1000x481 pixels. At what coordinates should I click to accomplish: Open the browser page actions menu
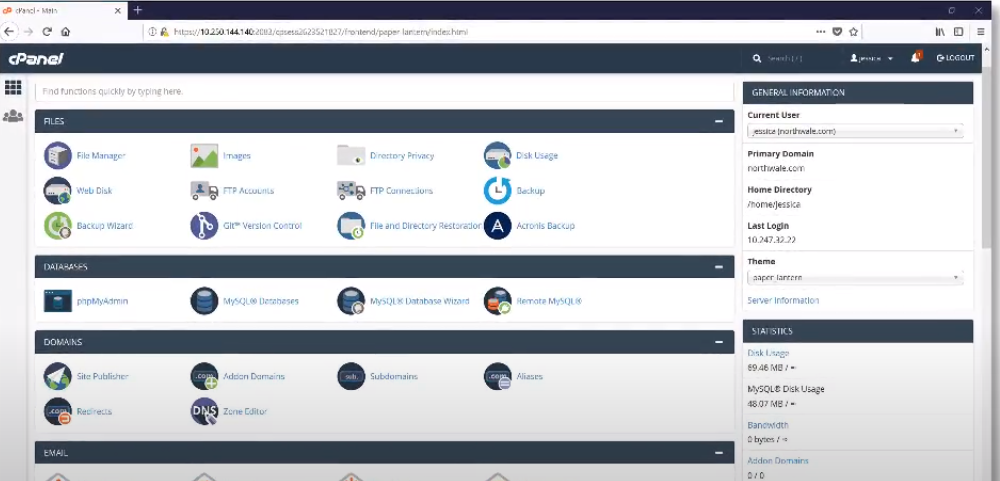[821, 31]
